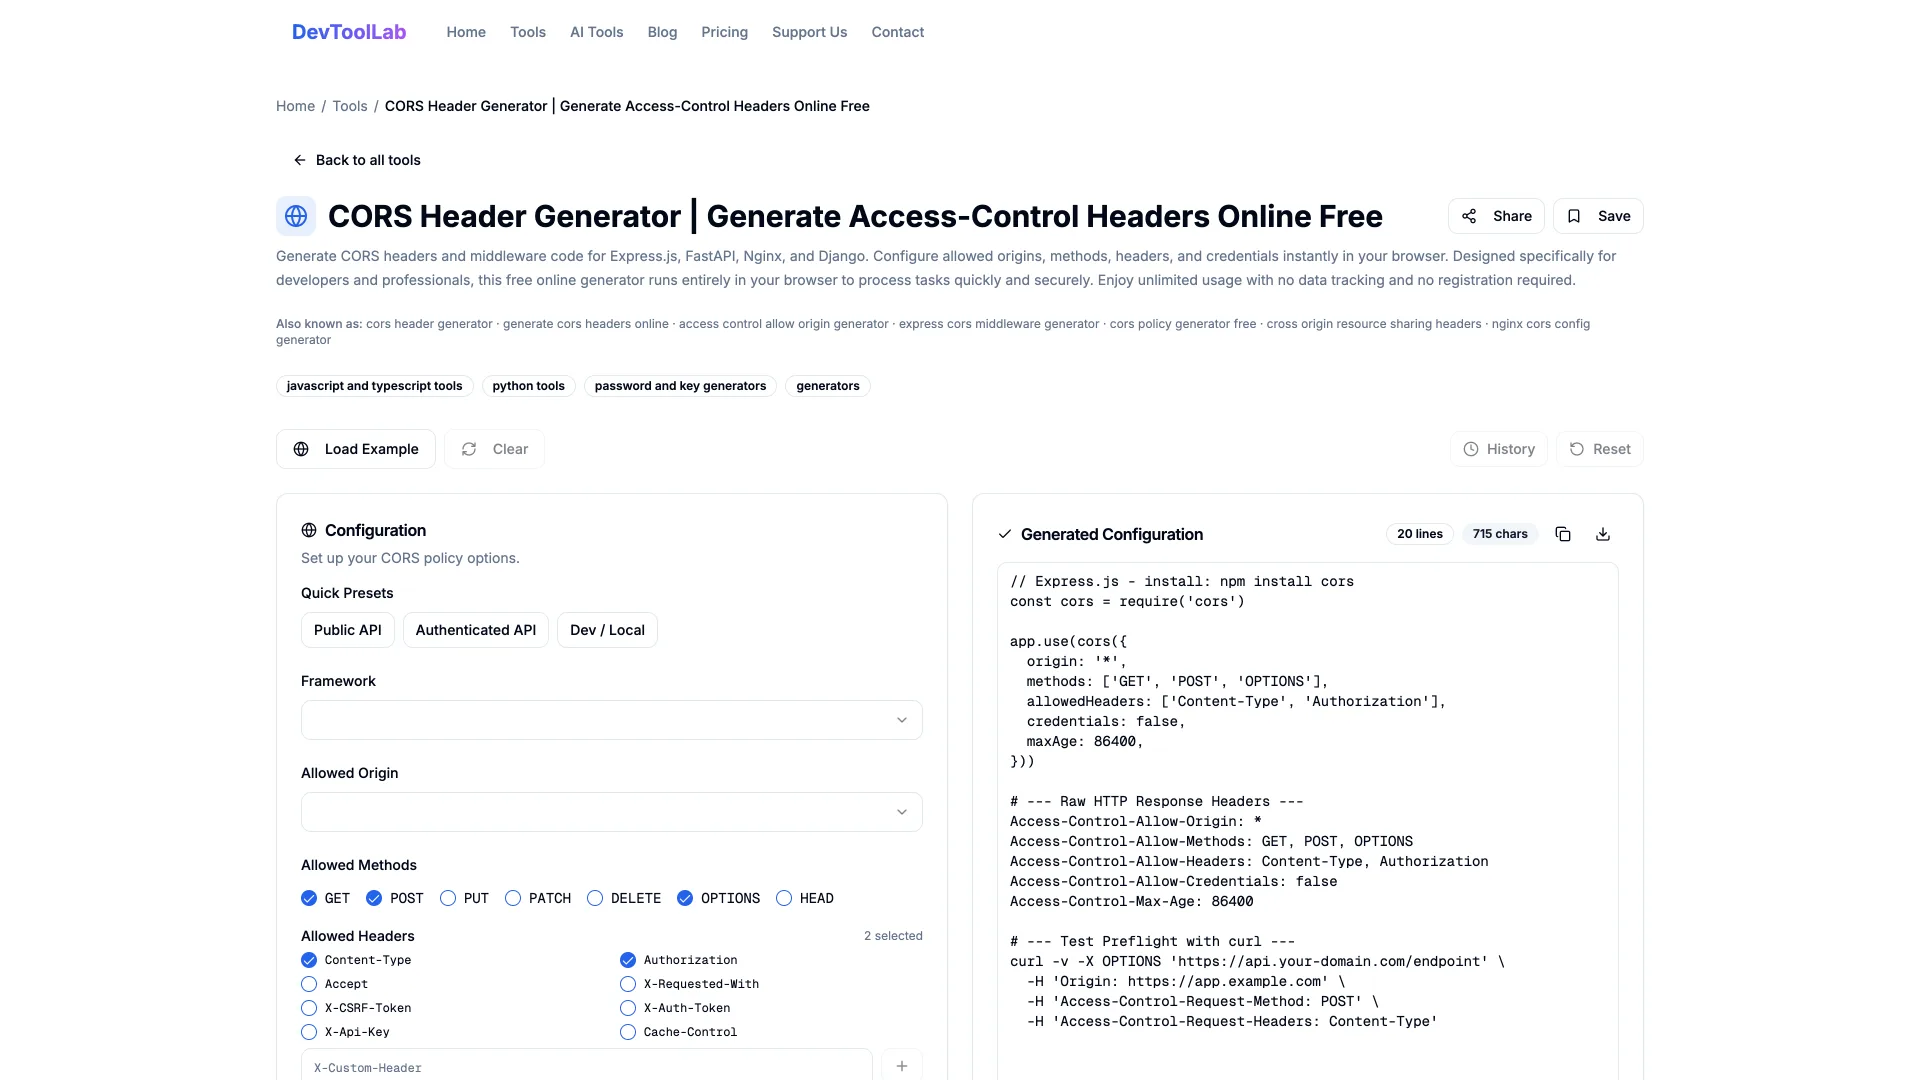
Task: Disable the OPTIONS method
Action: [685, 898]
